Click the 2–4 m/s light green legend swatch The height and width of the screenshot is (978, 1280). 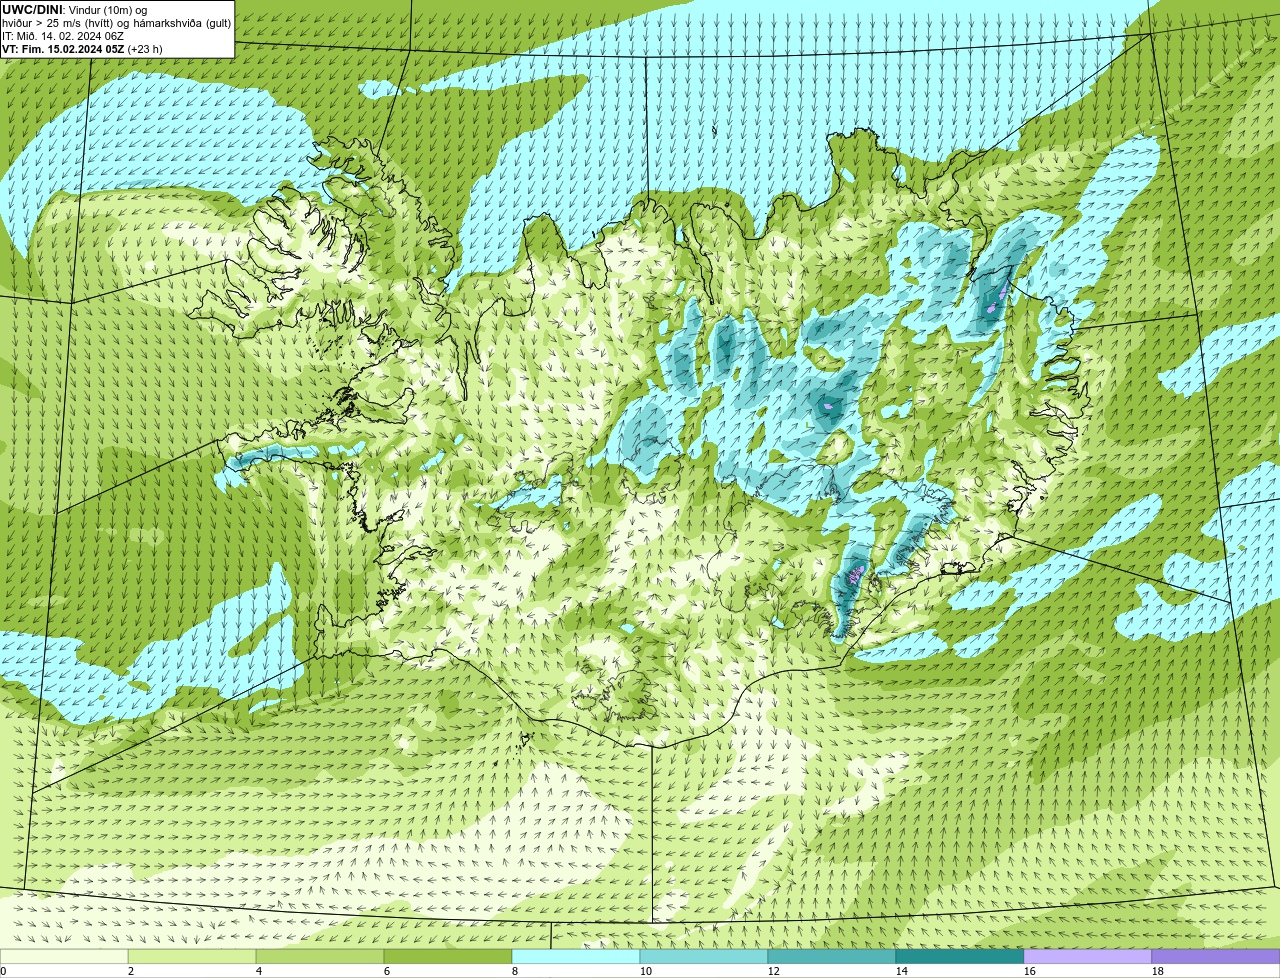pos(192,956)
